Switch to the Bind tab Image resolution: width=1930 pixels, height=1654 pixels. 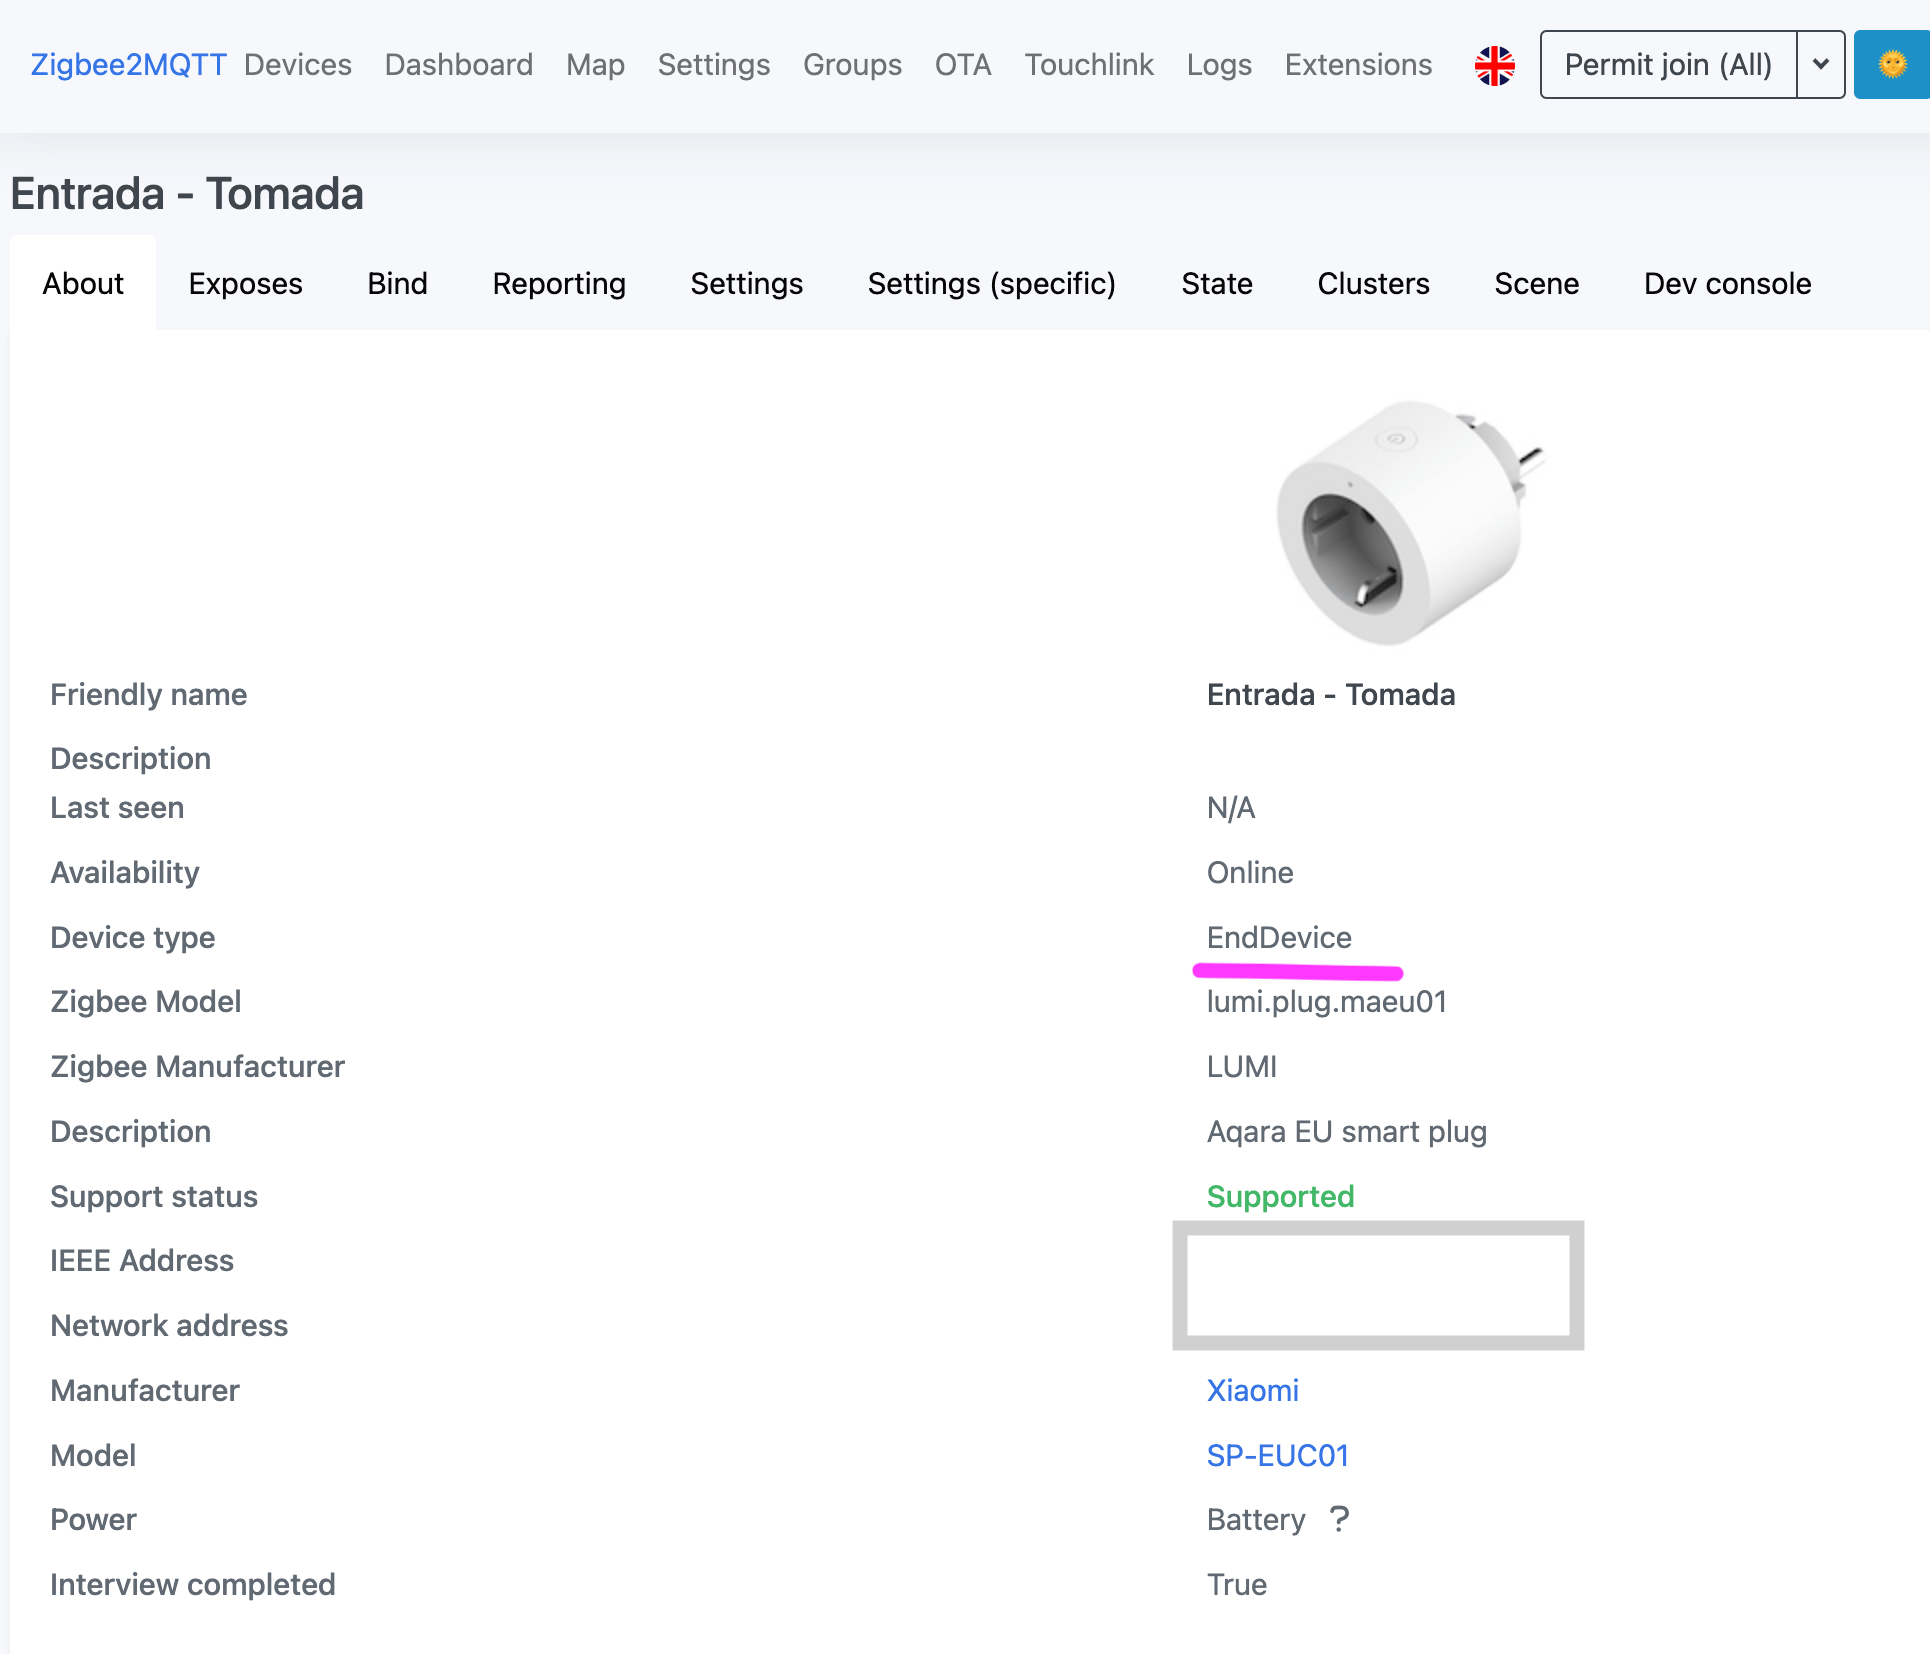click(x=397, y=284)
